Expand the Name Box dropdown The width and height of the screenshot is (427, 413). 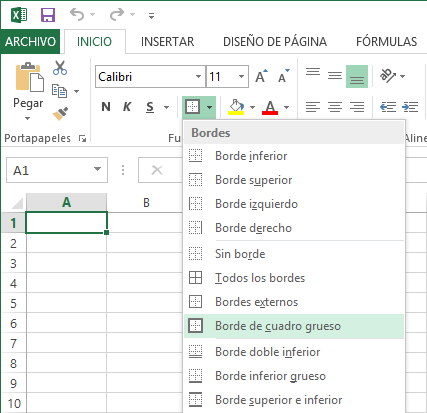point(97,170)
